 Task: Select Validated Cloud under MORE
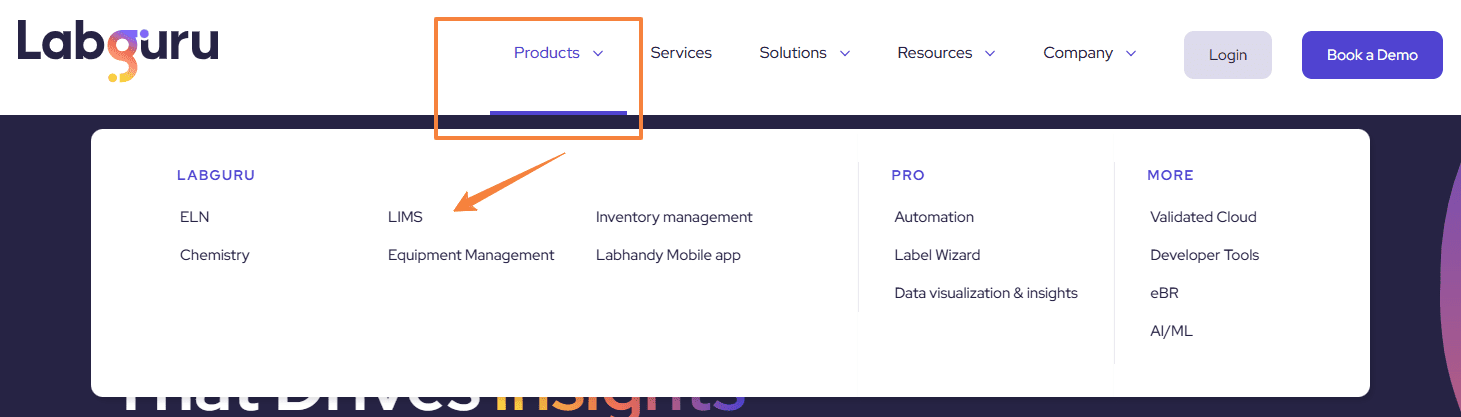(1203, 217)
